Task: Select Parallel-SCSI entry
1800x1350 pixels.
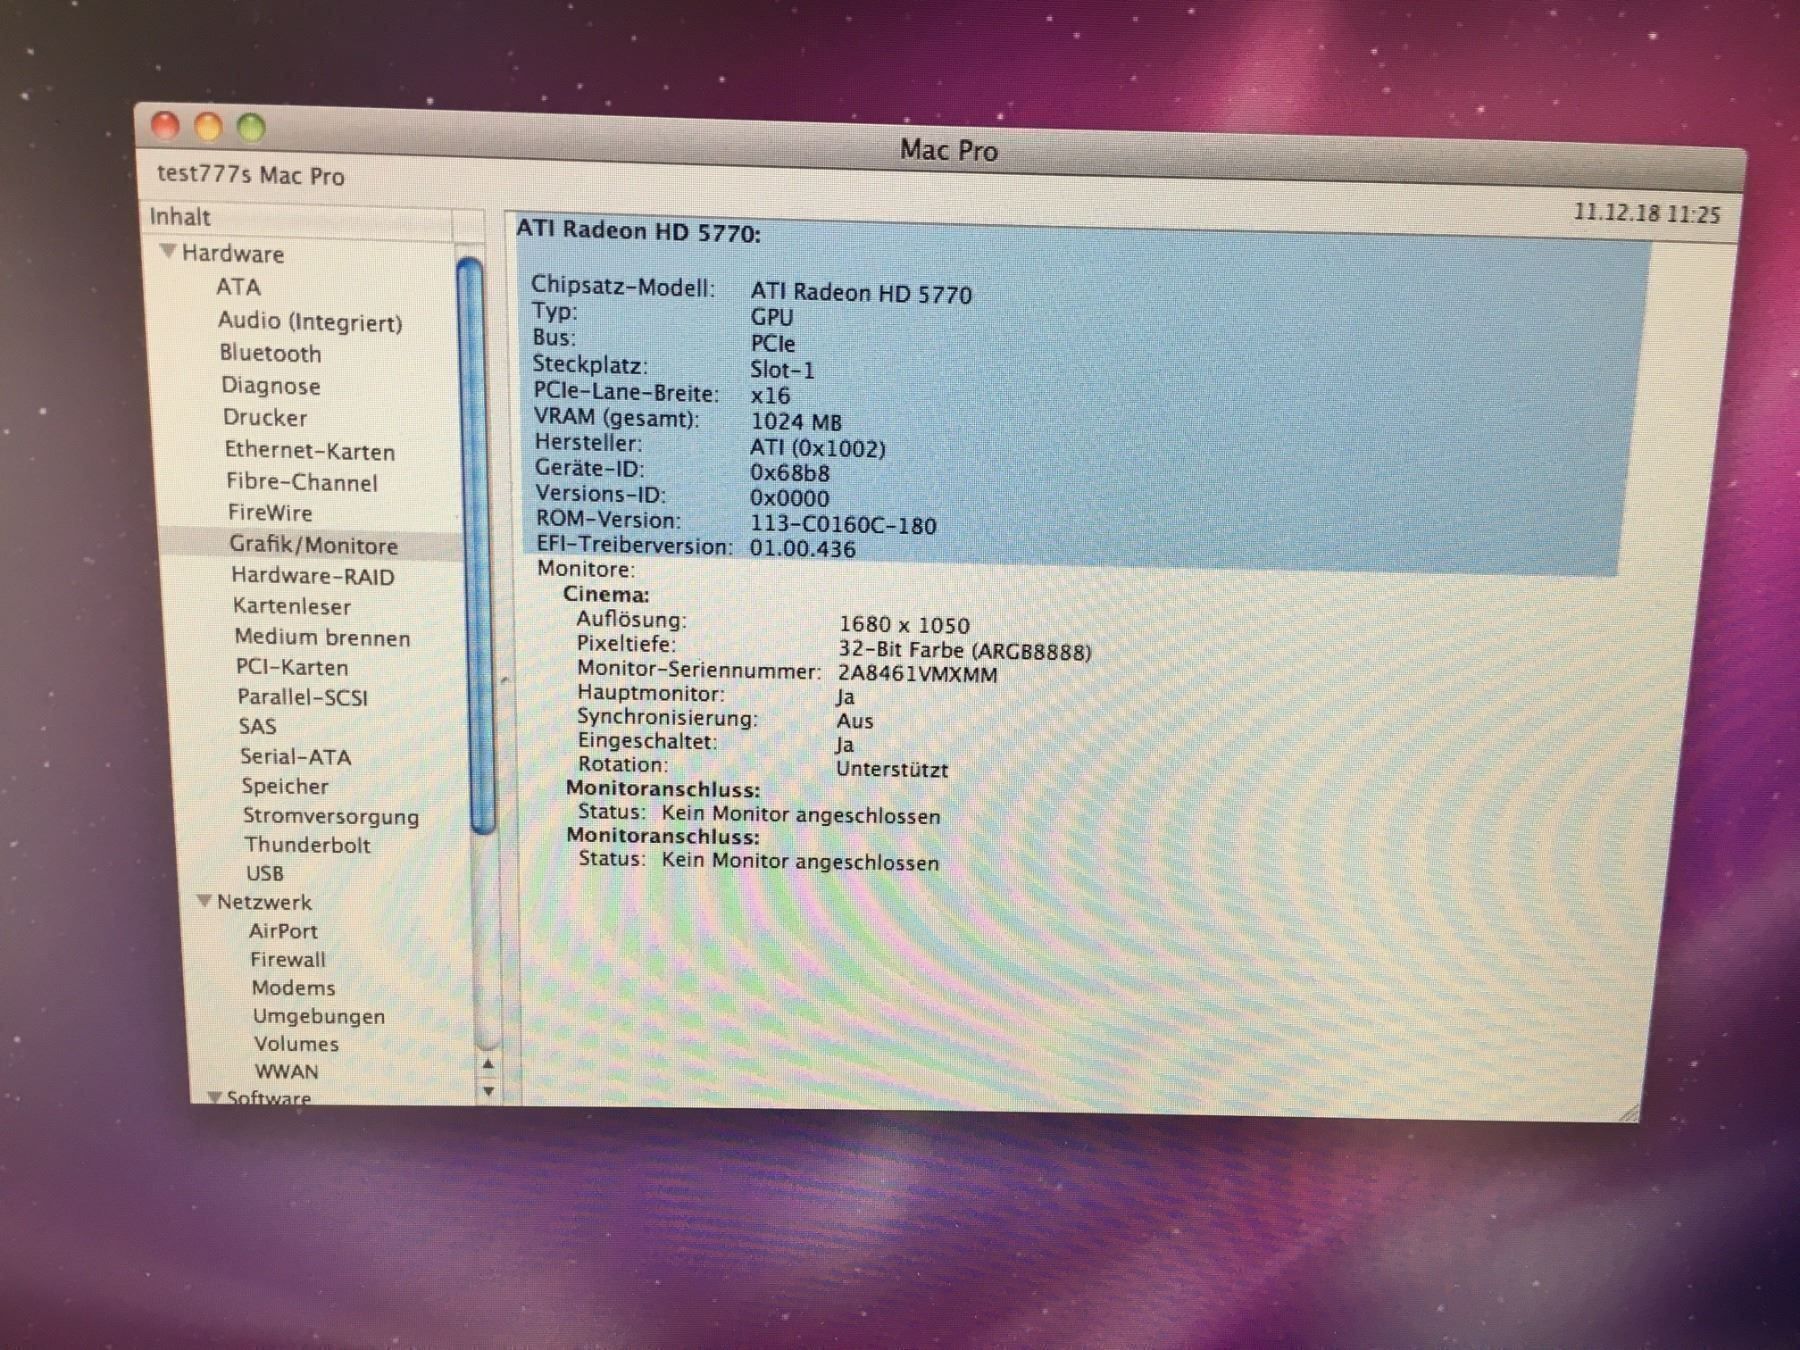Action: (302, 697)
